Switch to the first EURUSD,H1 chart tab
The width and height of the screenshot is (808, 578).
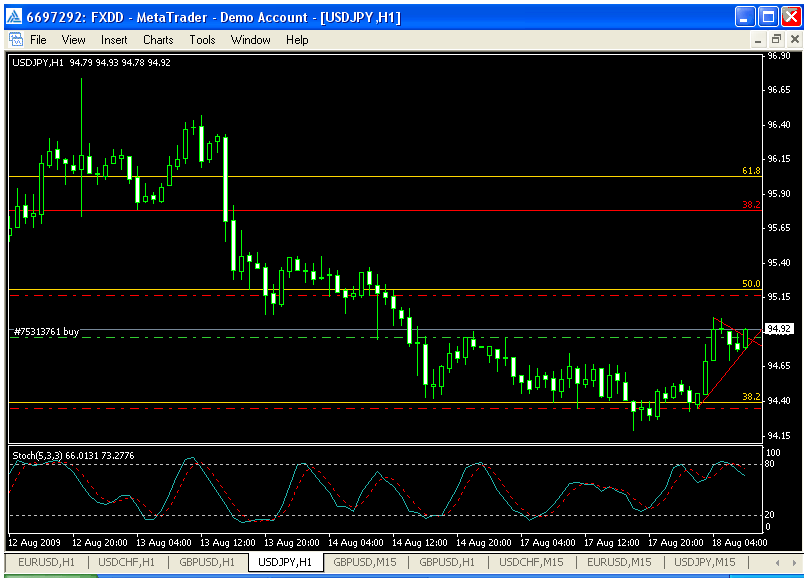(x=46, y=562)
